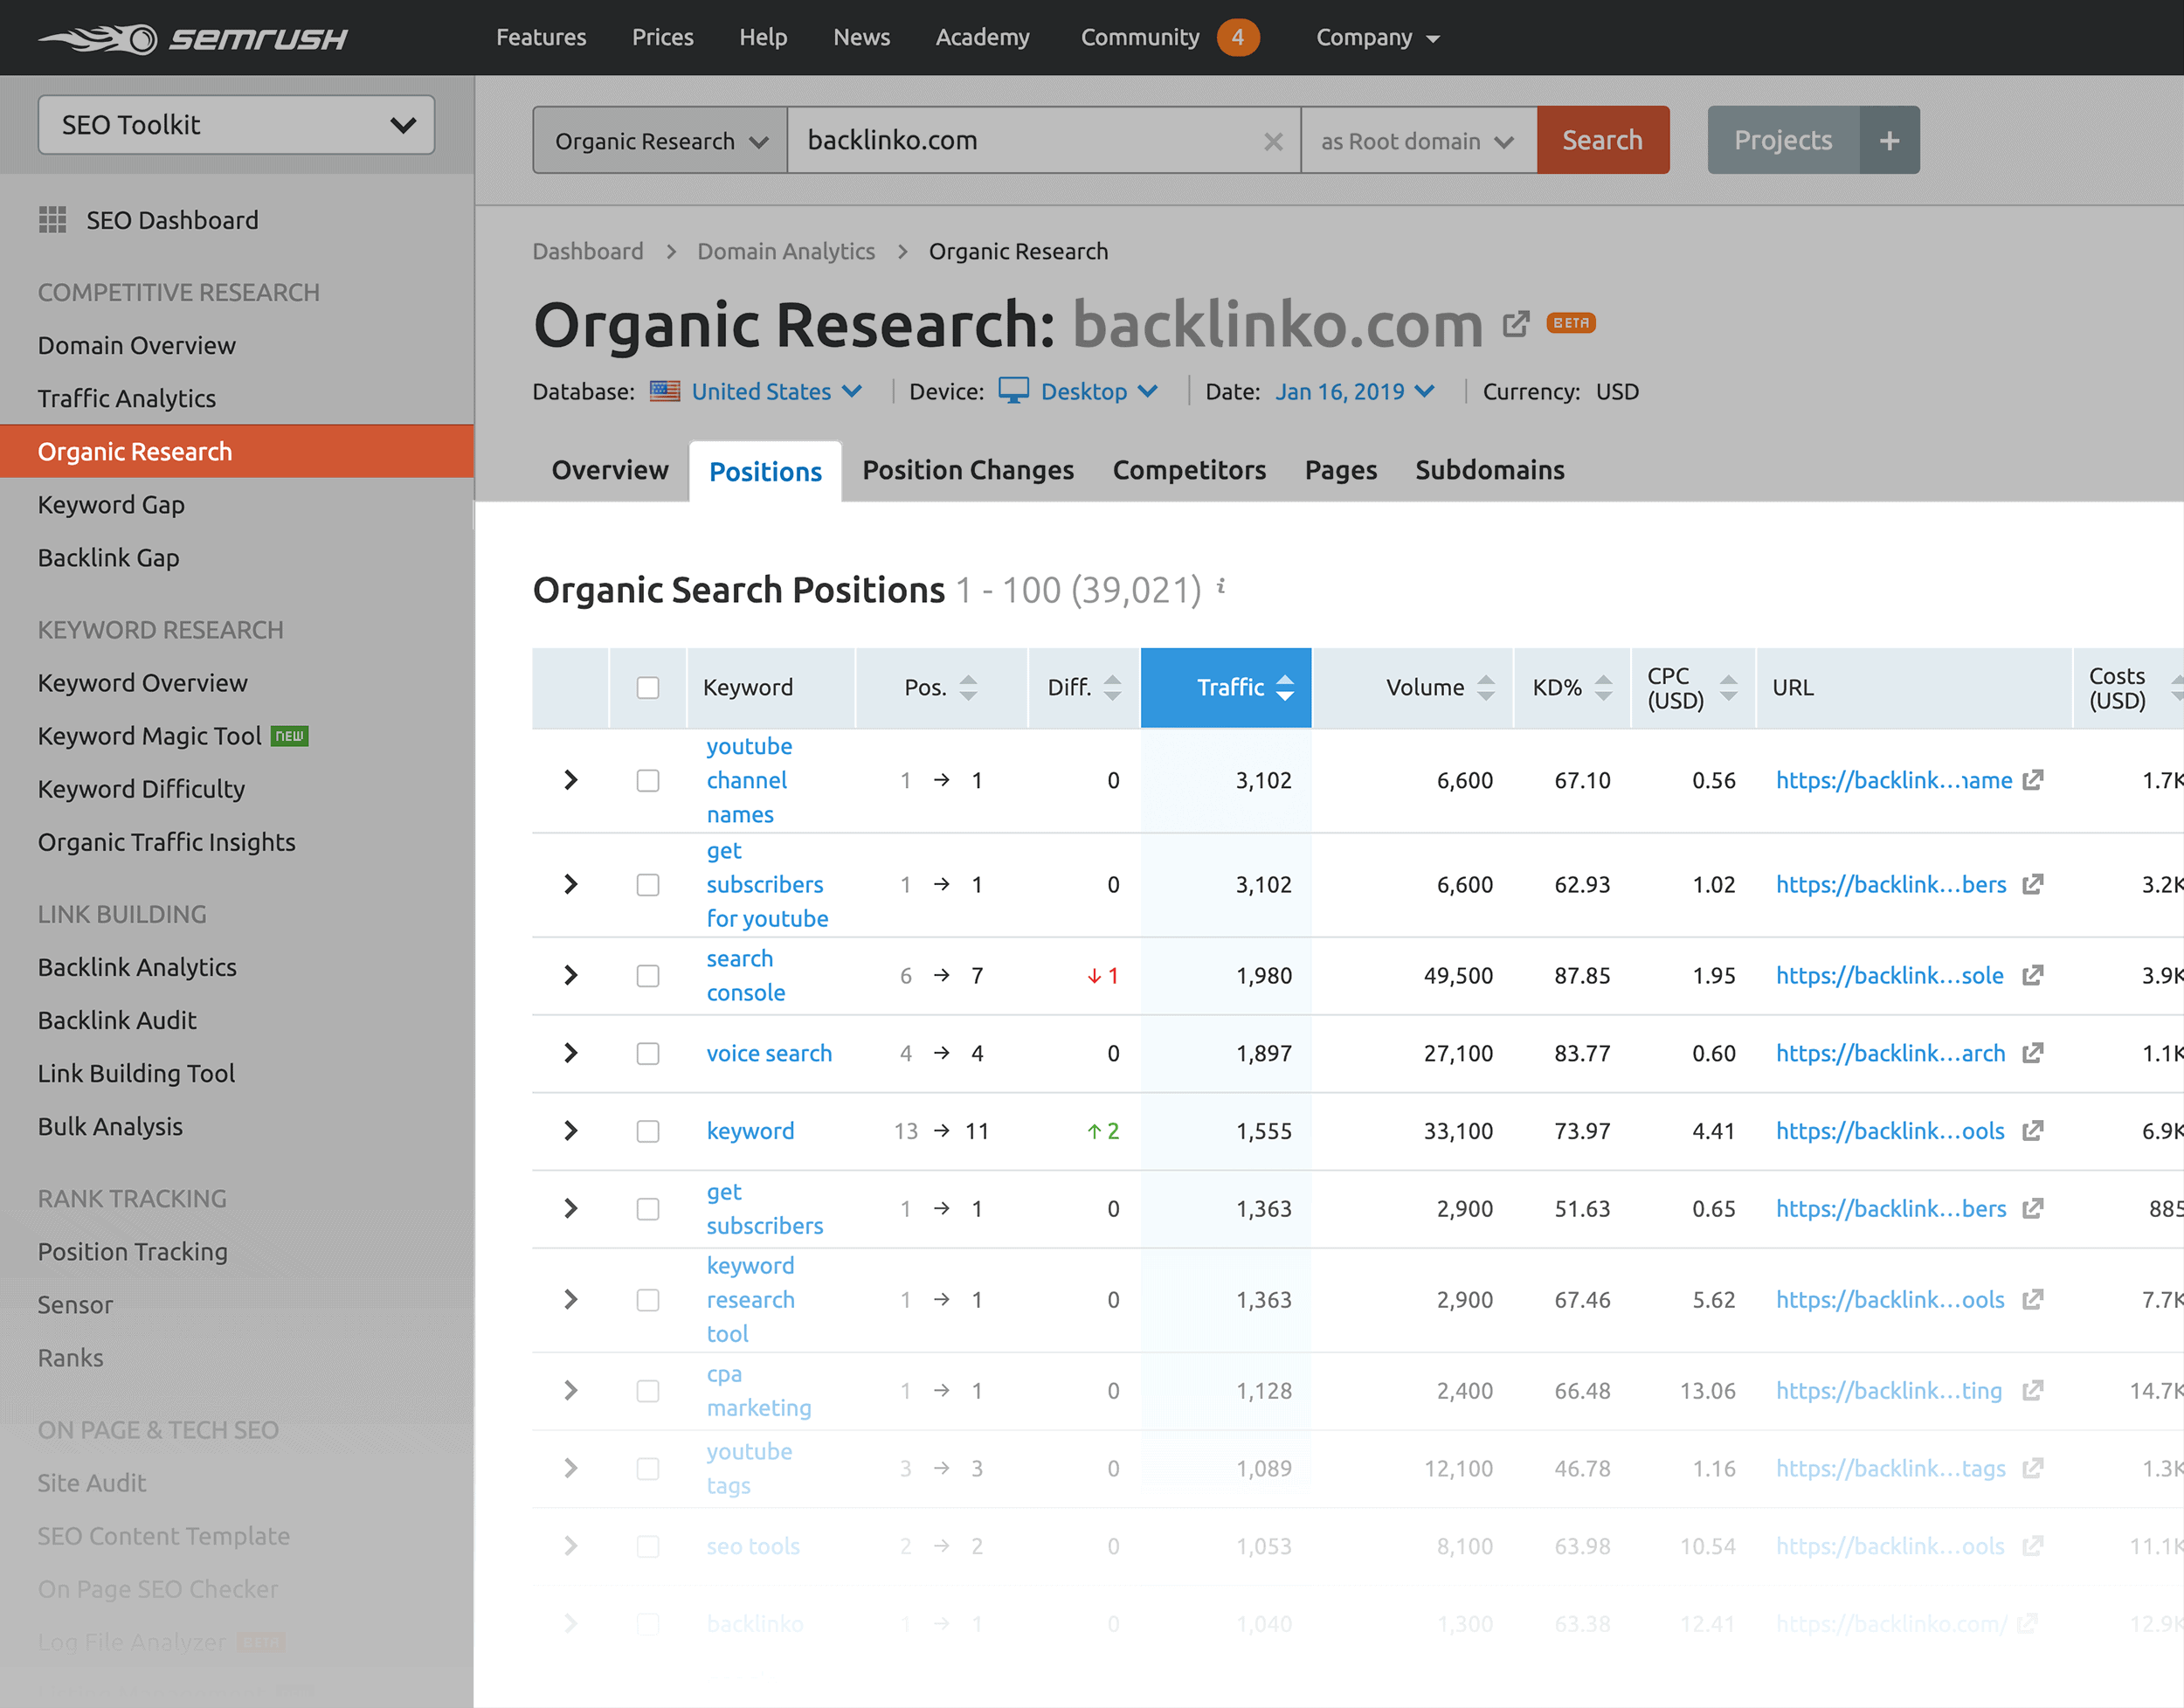Open the Projects panel
The image size is (2184, 1708).
[1781, 138]
